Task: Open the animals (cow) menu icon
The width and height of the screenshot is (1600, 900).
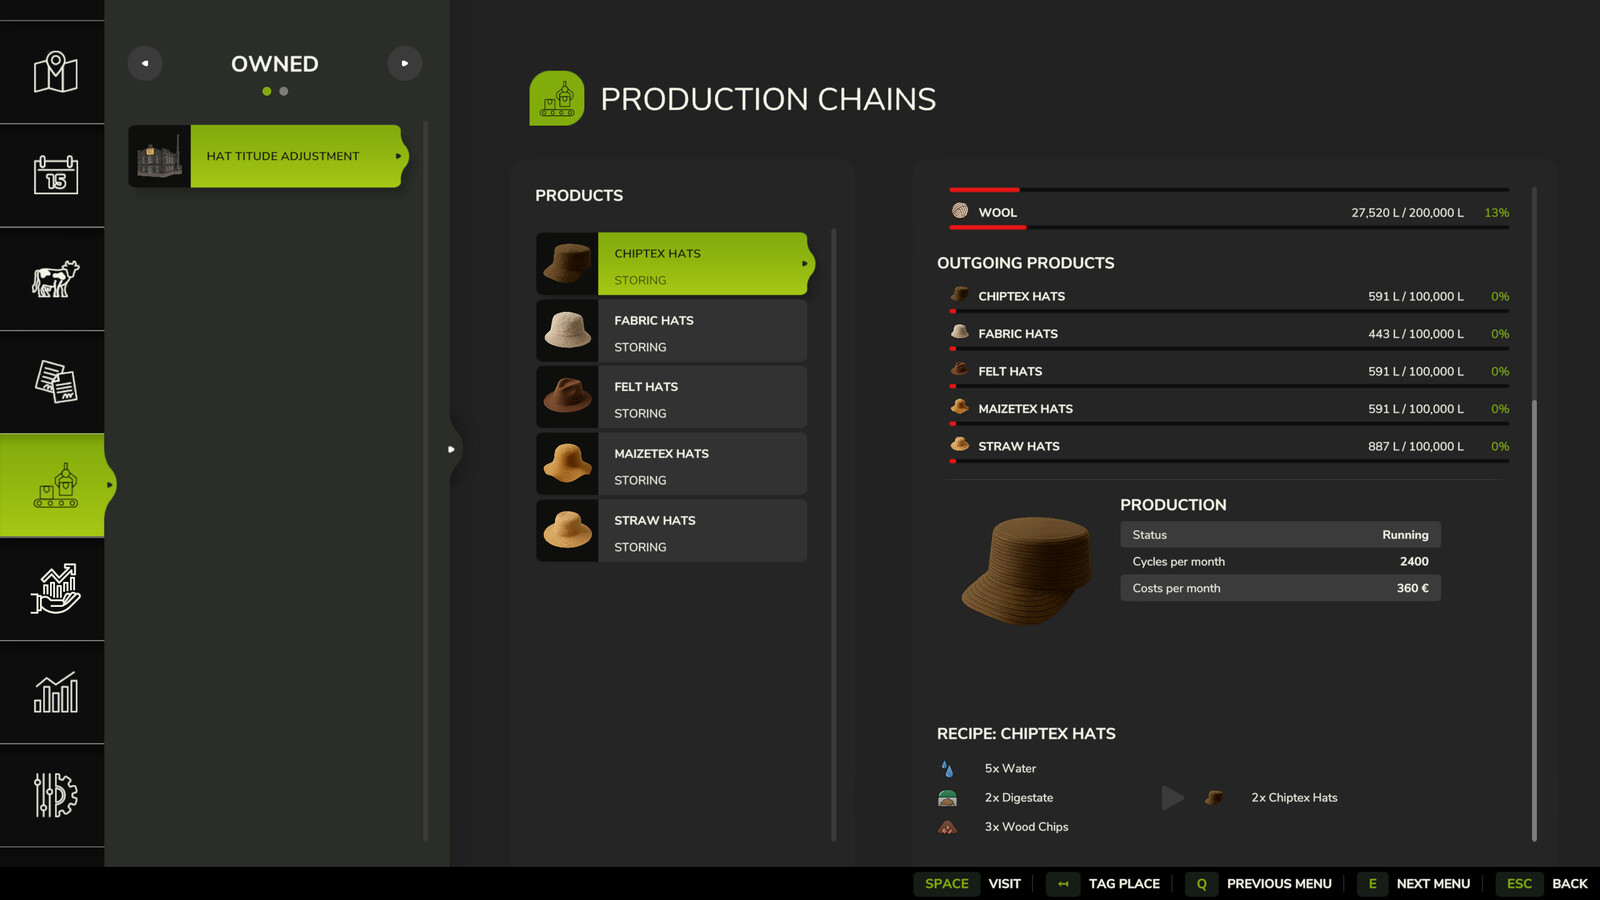Action: click(x=55, y=279)
